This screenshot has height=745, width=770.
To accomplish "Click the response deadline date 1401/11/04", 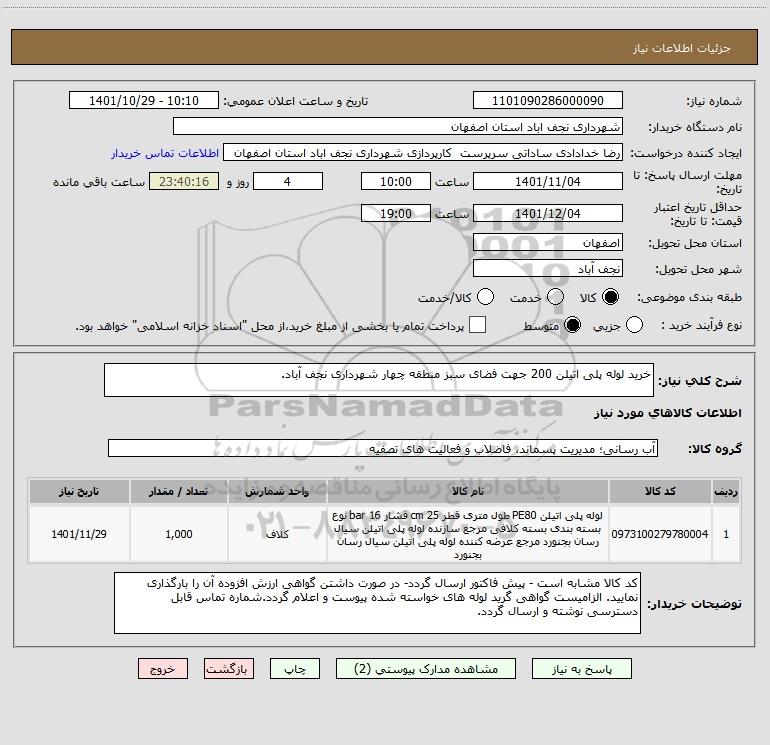I will (548, 181).
